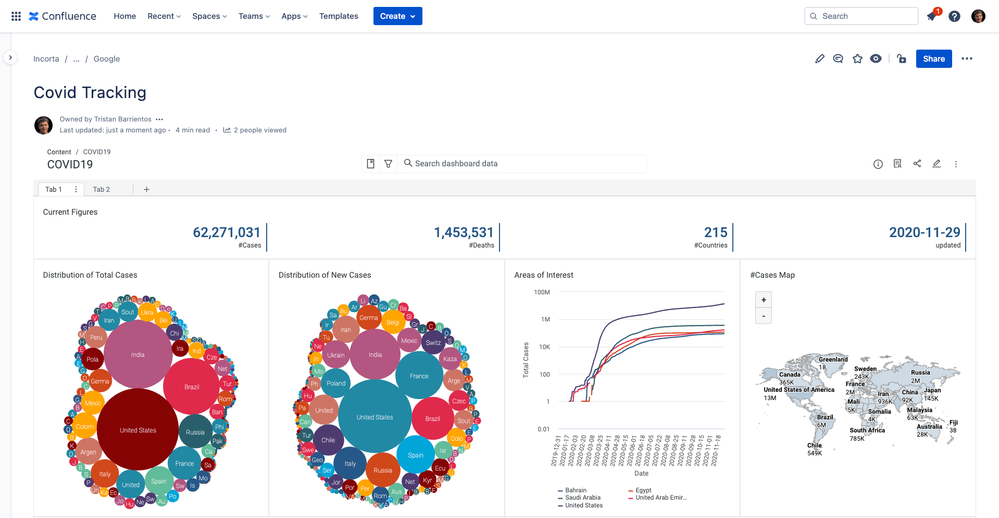Open Google breadcrumb link
Screen dimensions: 999x518
(106, 59)
